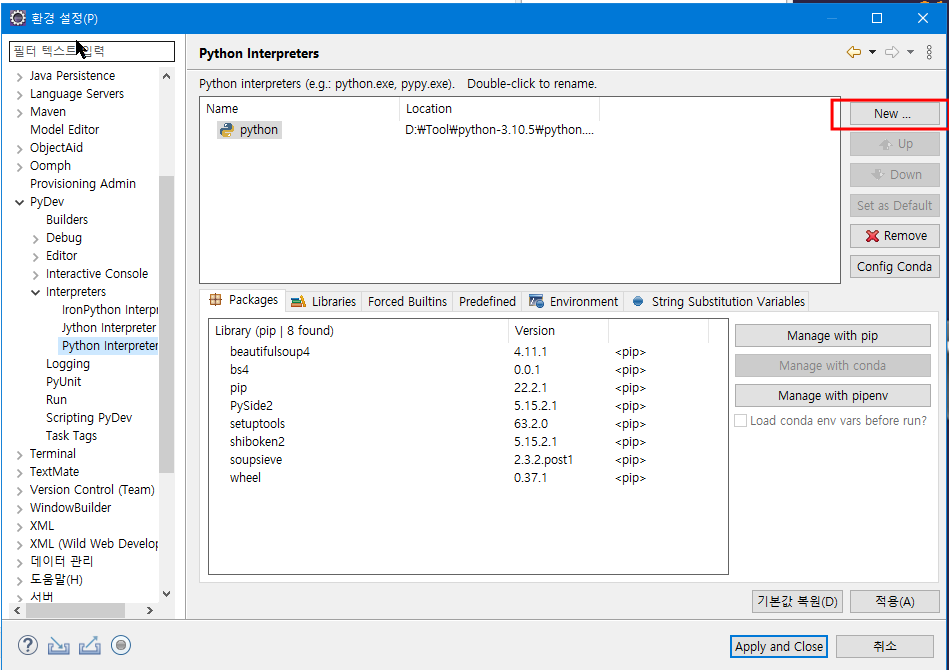949x670 pixels.
Task: Click the Version column header
Action: click(x=558, y=330)
